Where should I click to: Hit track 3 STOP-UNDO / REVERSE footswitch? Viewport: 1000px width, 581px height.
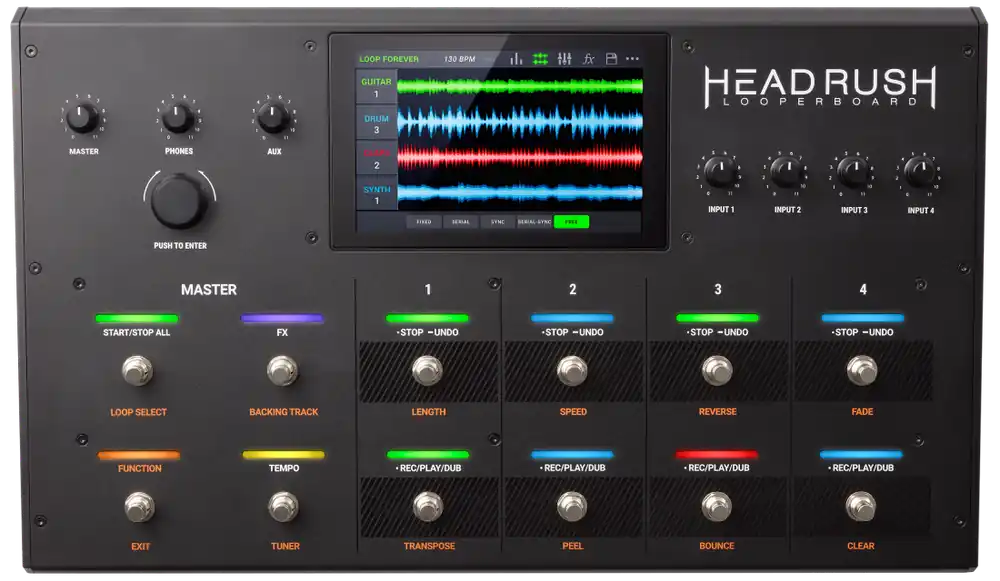[717, 371]
